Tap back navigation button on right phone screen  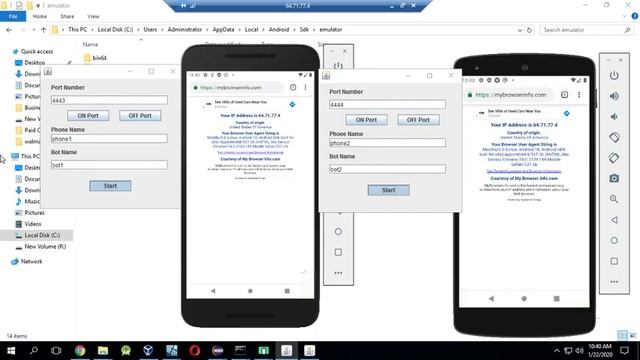point(491,299)
